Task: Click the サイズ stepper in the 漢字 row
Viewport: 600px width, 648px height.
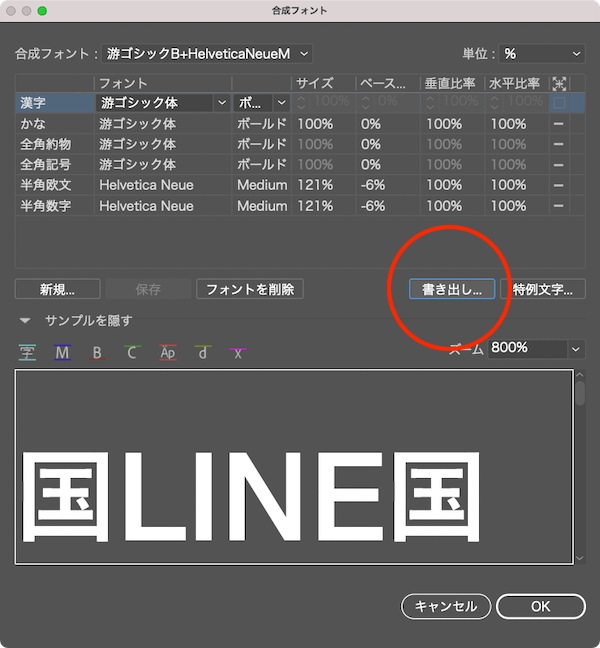Action: [x=301, y=103]
